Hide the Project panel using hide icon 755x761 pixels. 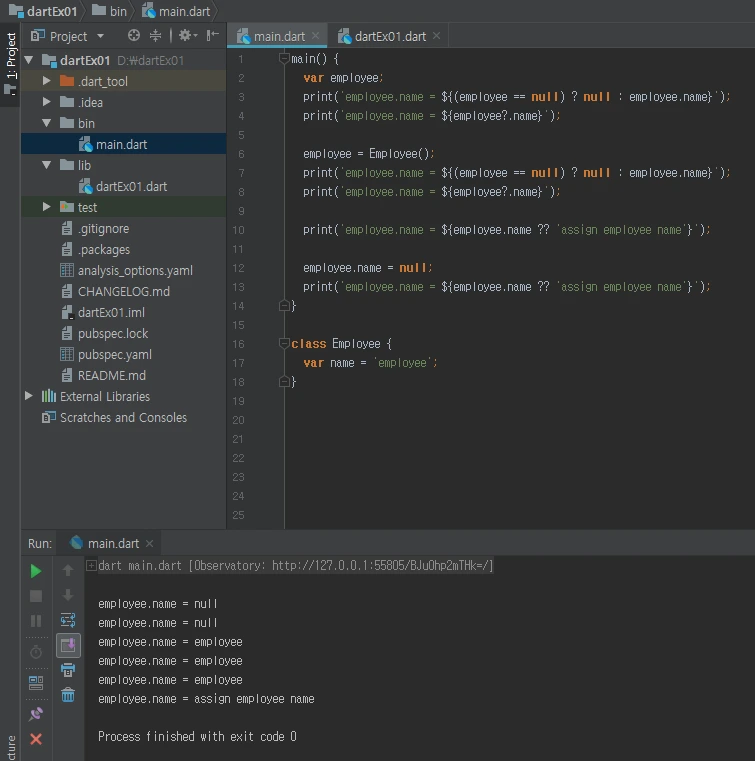point(212,36)
